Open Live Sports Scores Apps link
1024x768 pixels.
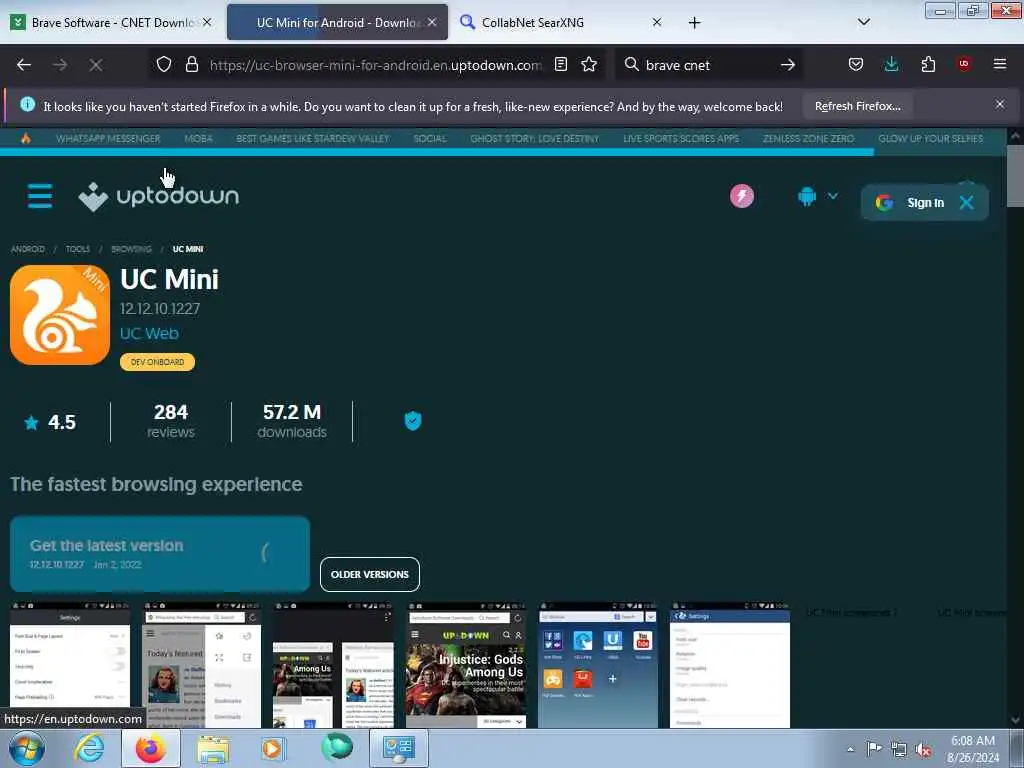pyautogui.click(x=681, y=138)
